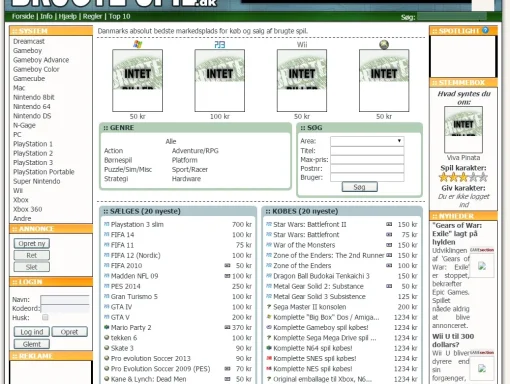Toggle the Husk remember-me checkbox

click(45, 317)
